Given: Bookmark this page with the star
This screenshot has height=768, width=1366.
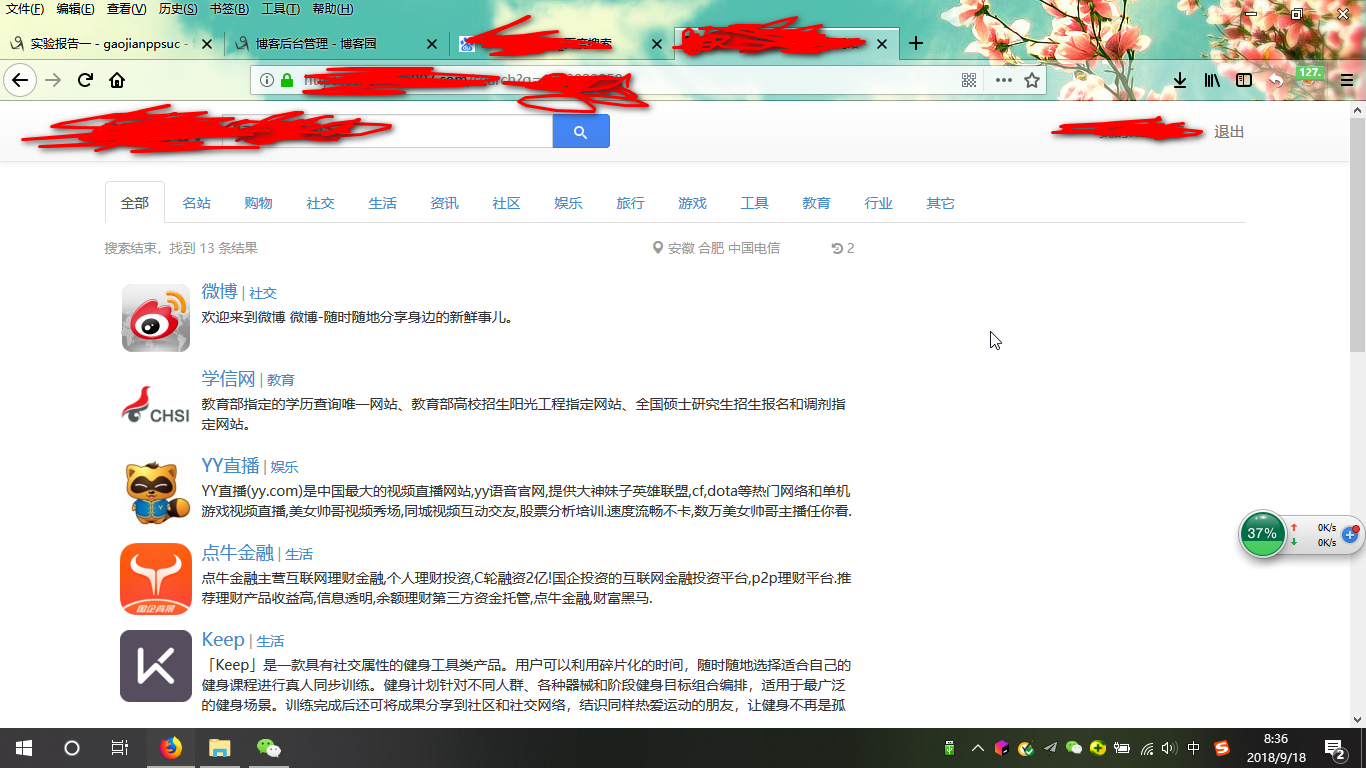Looking at the screenshot, I should [1032, 80].
